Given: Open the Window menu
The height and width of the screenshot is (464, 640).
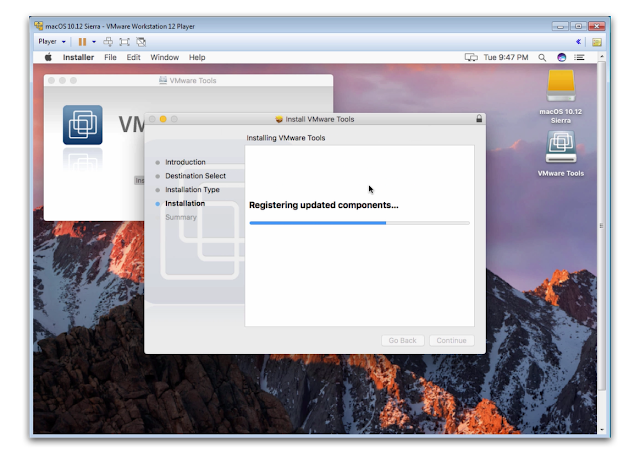Looking at the screenshot, I should click(164, 57).
